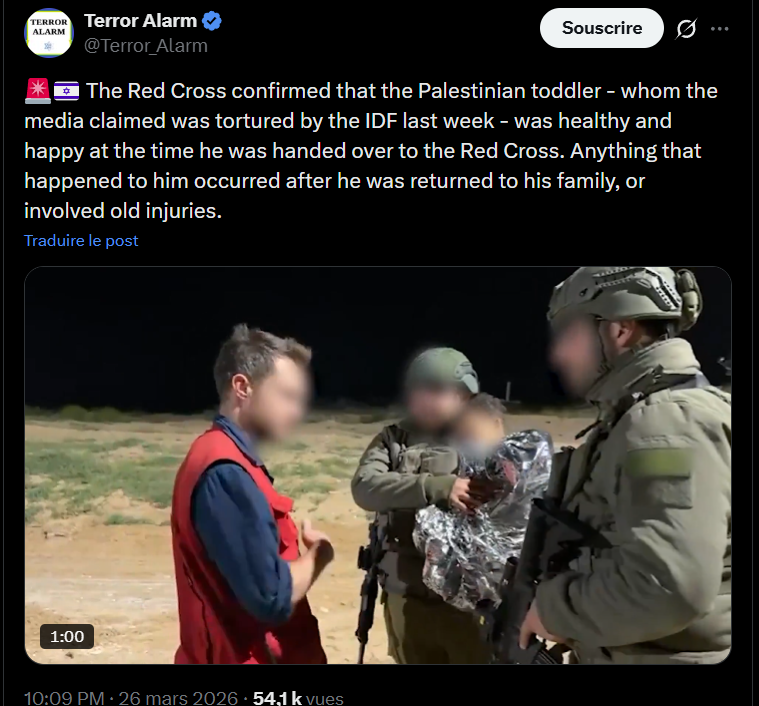View the 54,1 k vues count
This screenshot has width=759, height=706.
298,698
